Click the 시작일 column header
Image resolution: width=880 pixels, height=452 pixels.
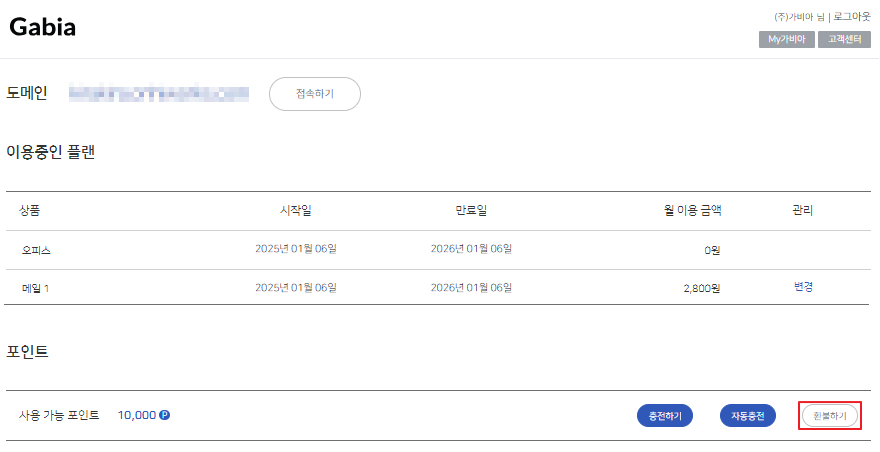(296, 210)
